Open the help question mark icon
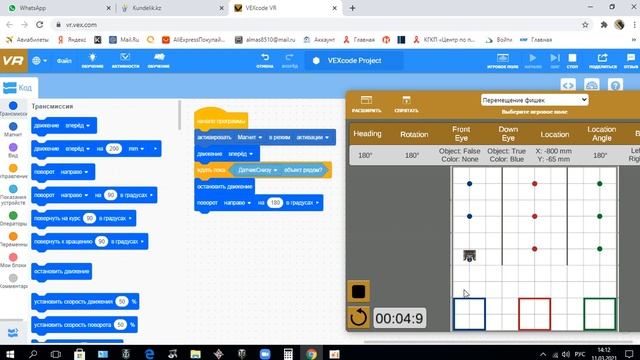Screen dimensions: 640x360 point(615,86)
